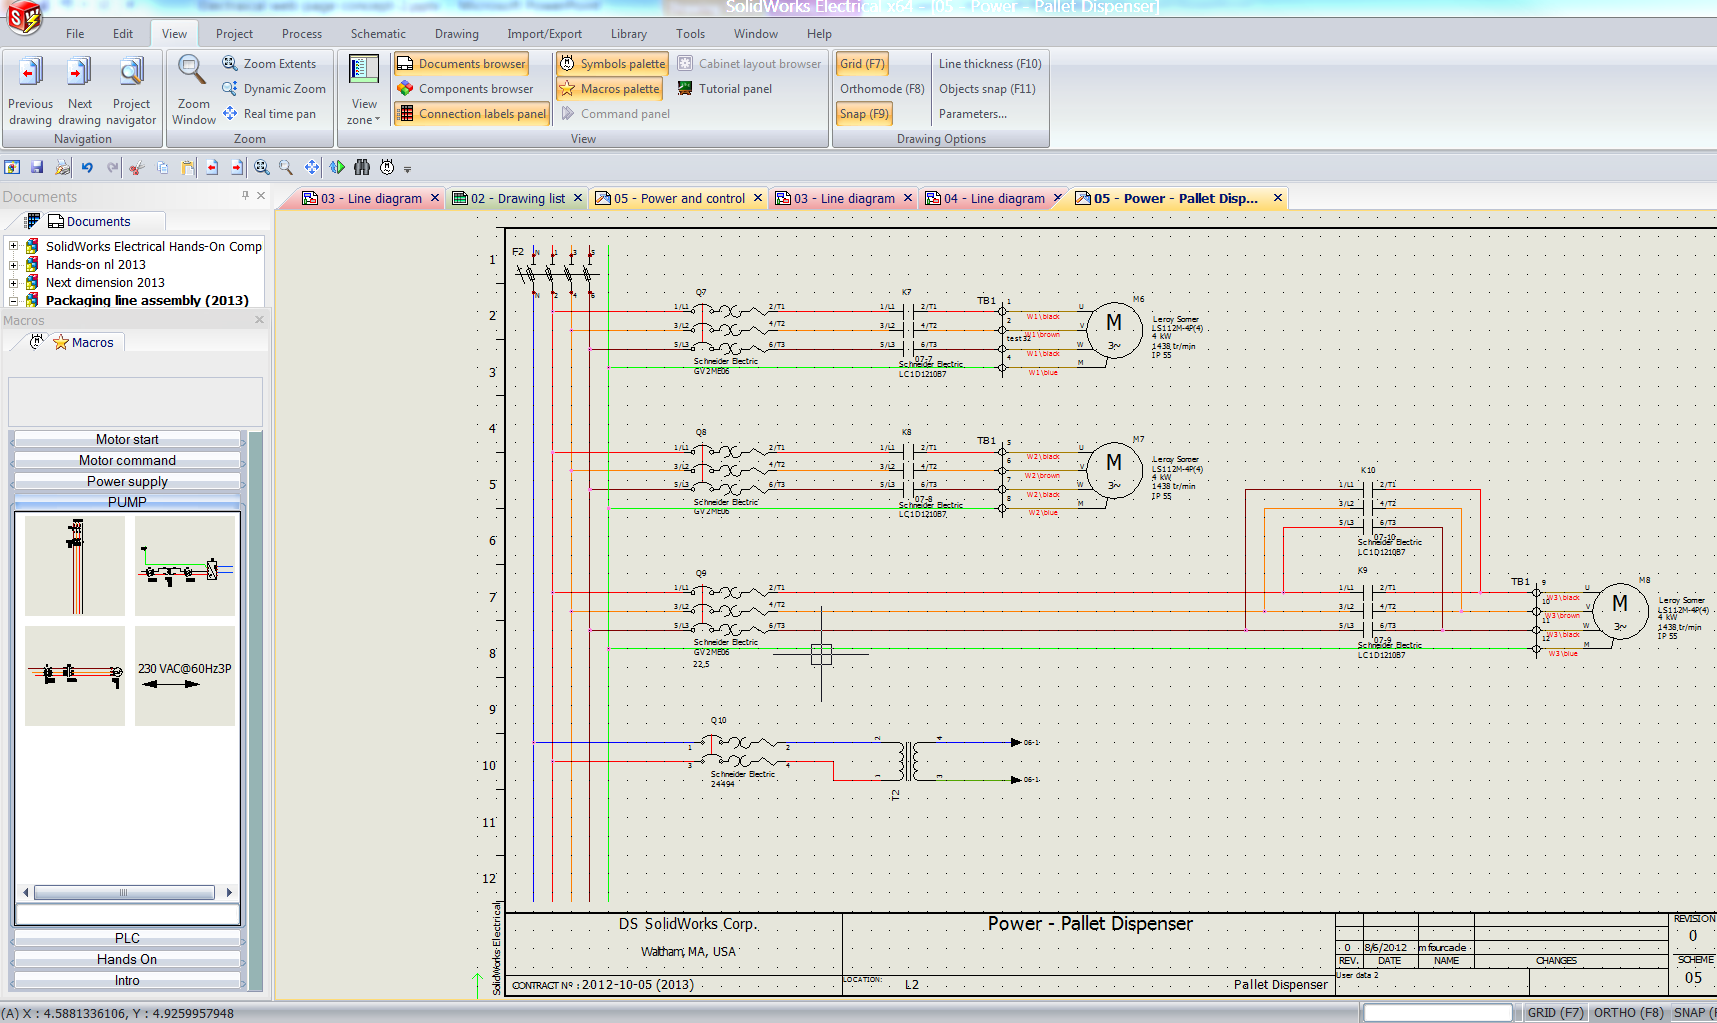The height and width of the screenshot is (1023, 1717).
Task: Expand the PLC macro group
Action: click(x=127, y=938)
